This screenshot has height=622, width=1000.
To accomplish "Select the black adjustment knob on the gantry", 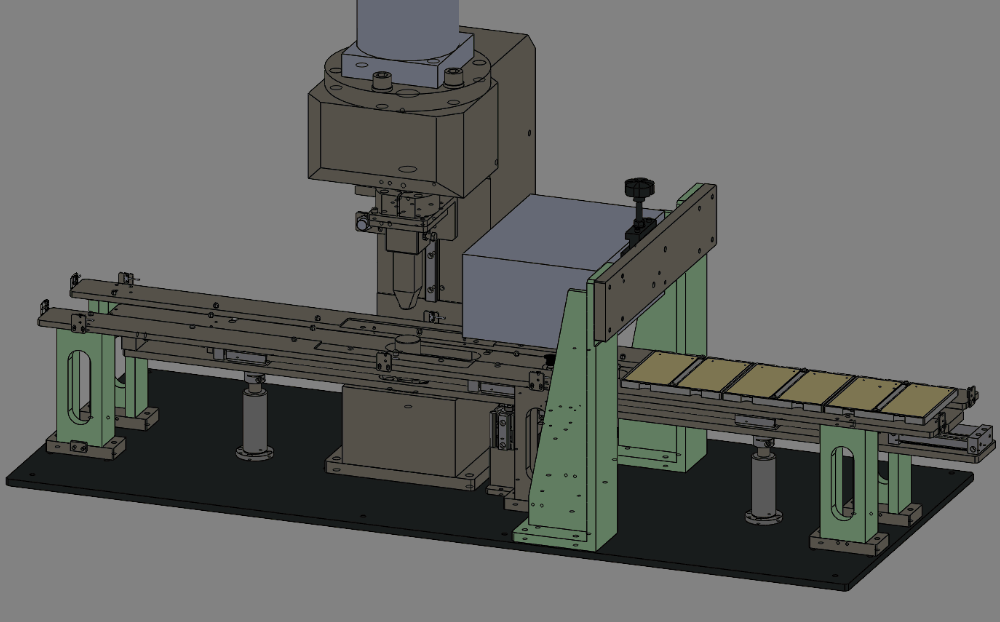I will coord(635,188).
